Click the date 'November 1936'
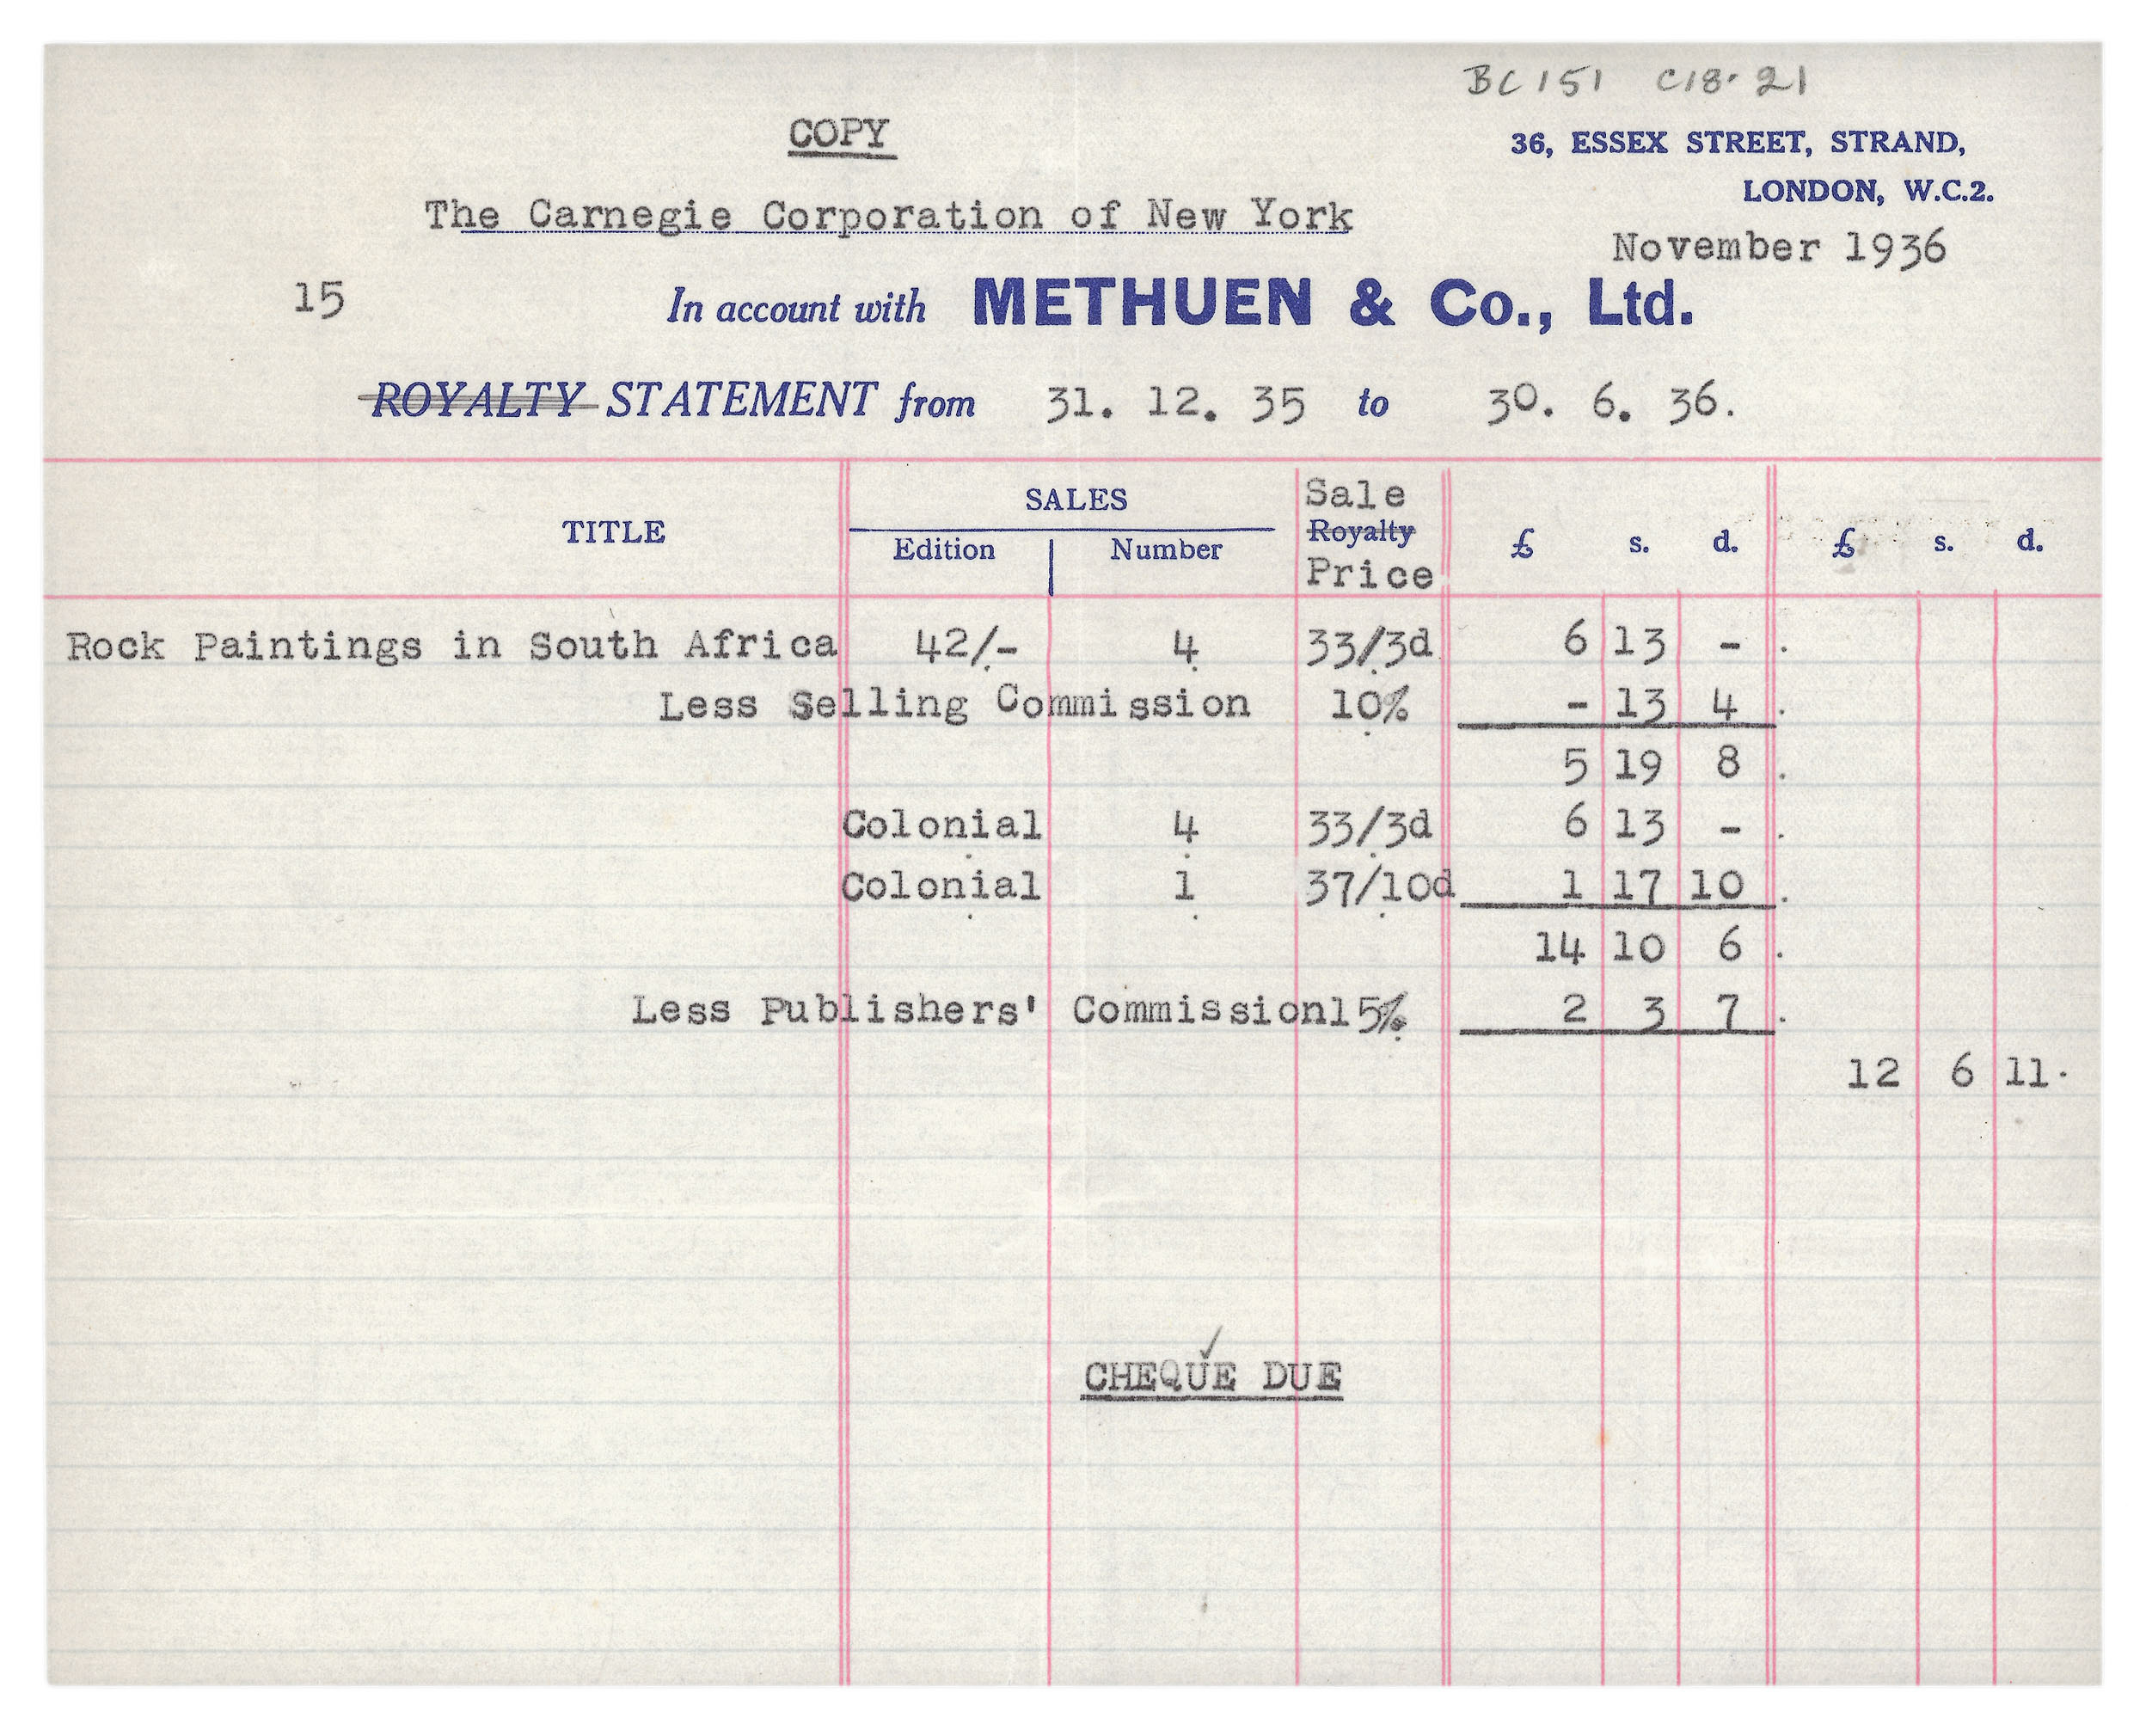Screen dimensions: 2146x1736 (1779, 247)
